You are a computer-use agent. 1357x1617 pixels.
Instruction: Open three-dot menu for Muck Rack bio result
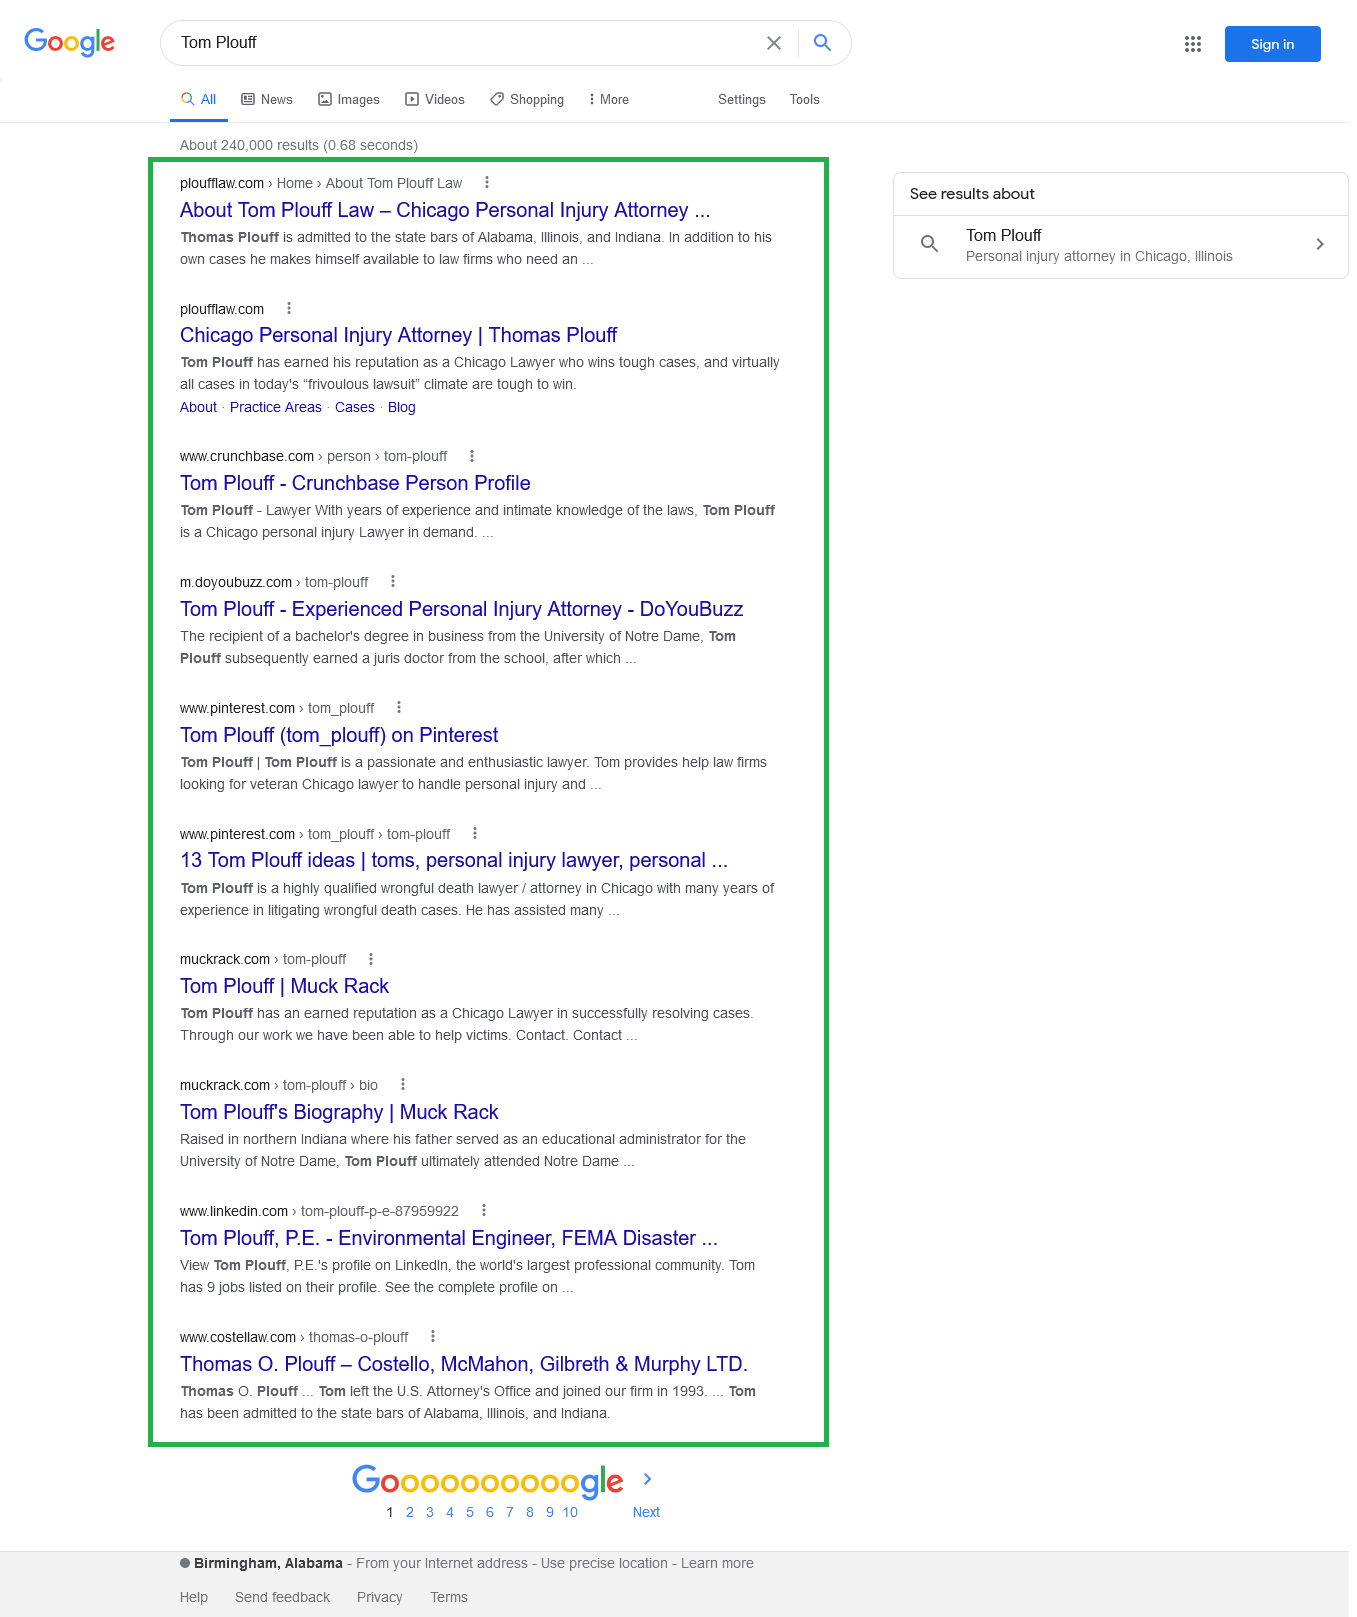pos(403,1085)
